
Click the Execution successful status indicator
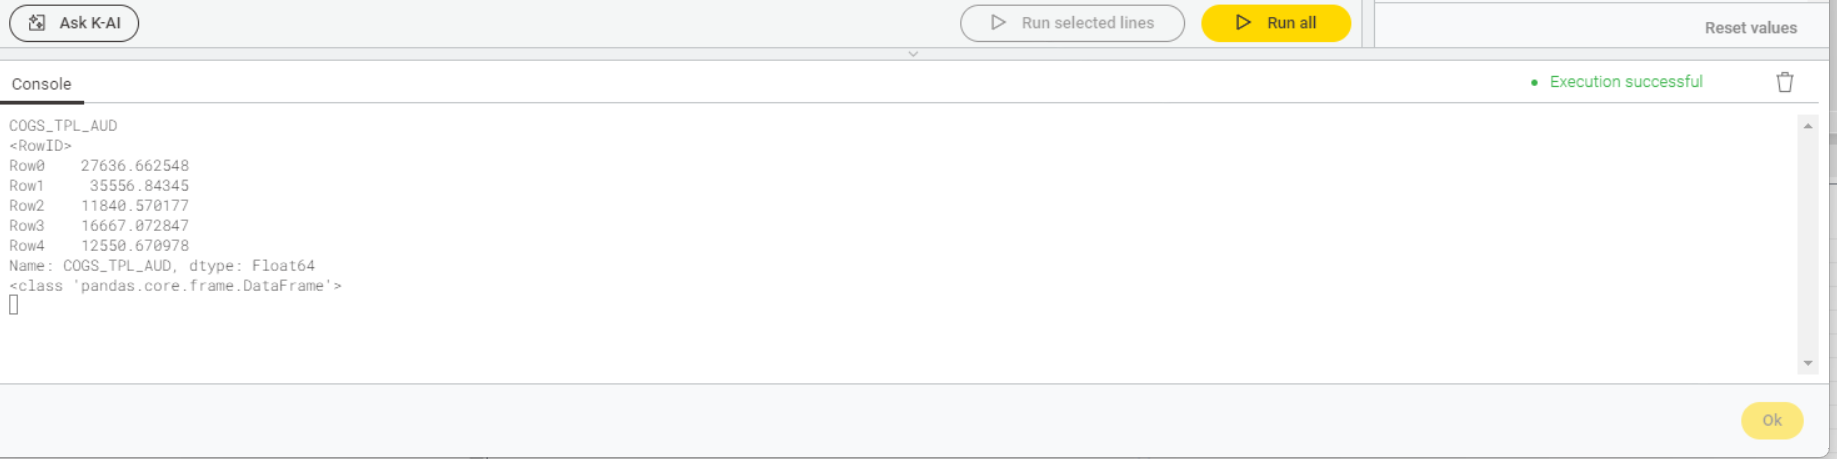click(1617, 82)
